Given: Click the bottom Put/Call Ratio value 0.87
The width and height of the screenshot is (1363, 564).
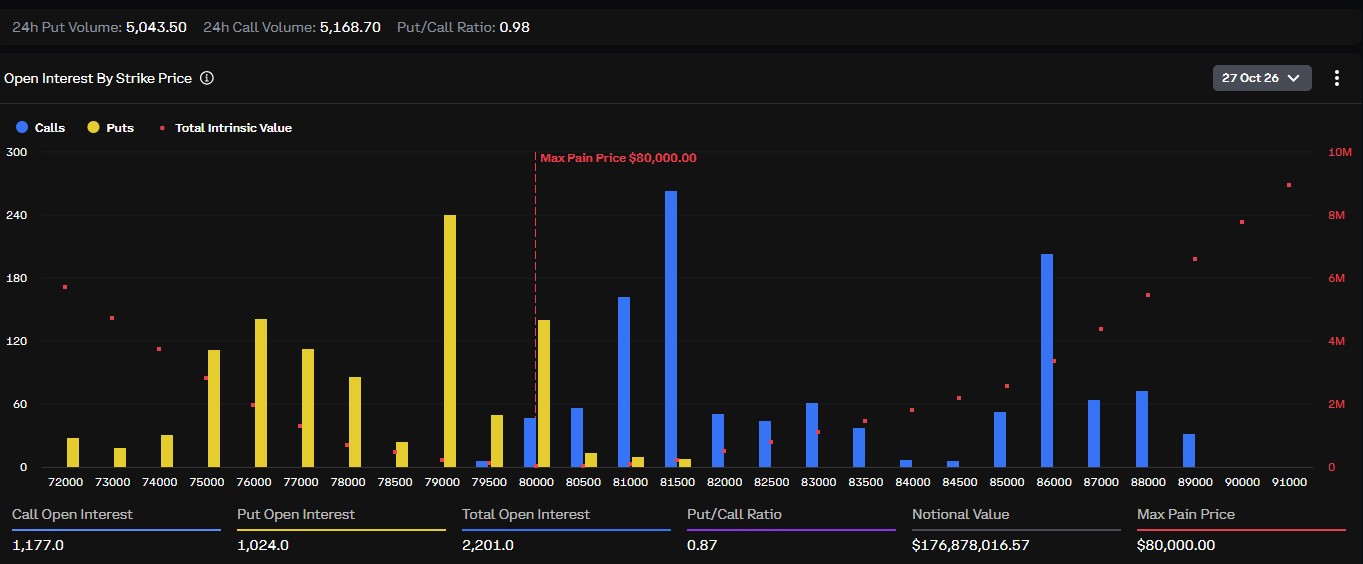Looking at the screenshot, I should pos(701,545).
